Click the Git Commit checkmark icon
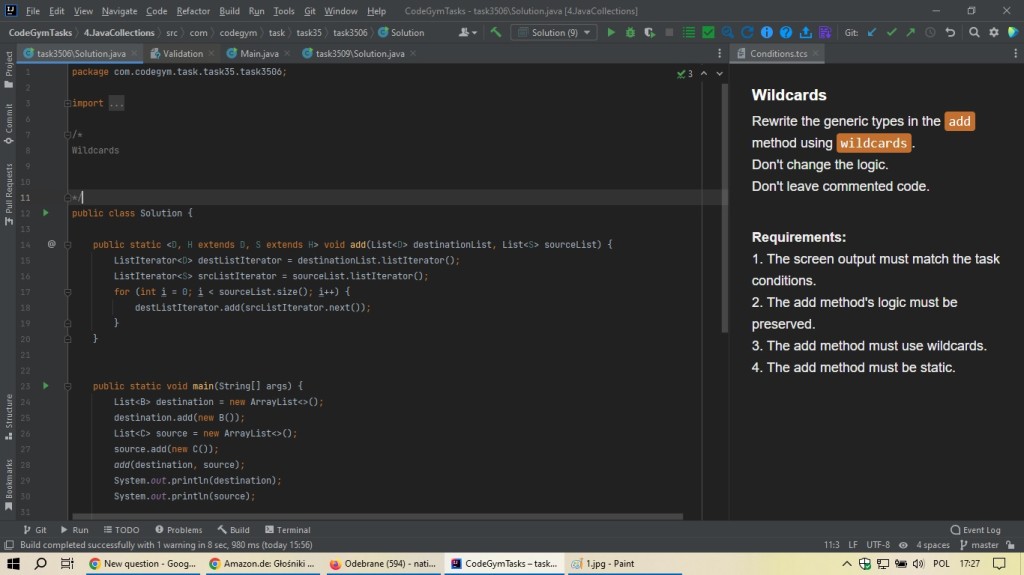1024x575 pixels. [x=891, y=33]
